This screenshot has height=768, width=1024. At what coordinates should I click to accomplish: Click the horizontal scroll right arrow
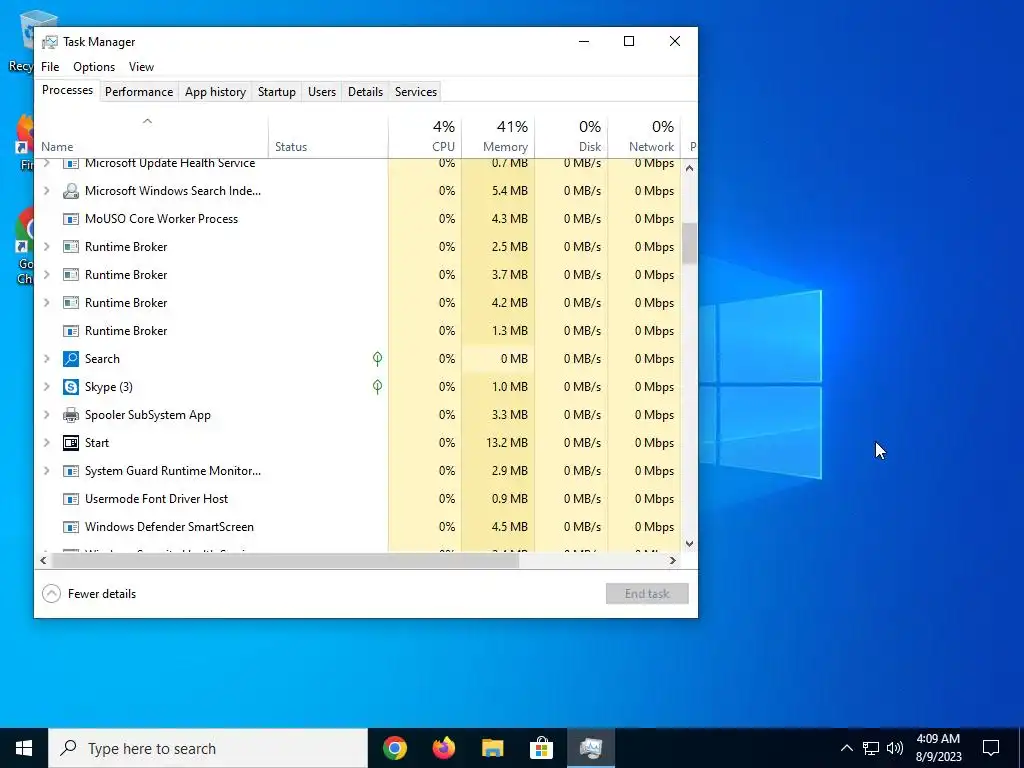pyautogui.click(x=673, y=560)
